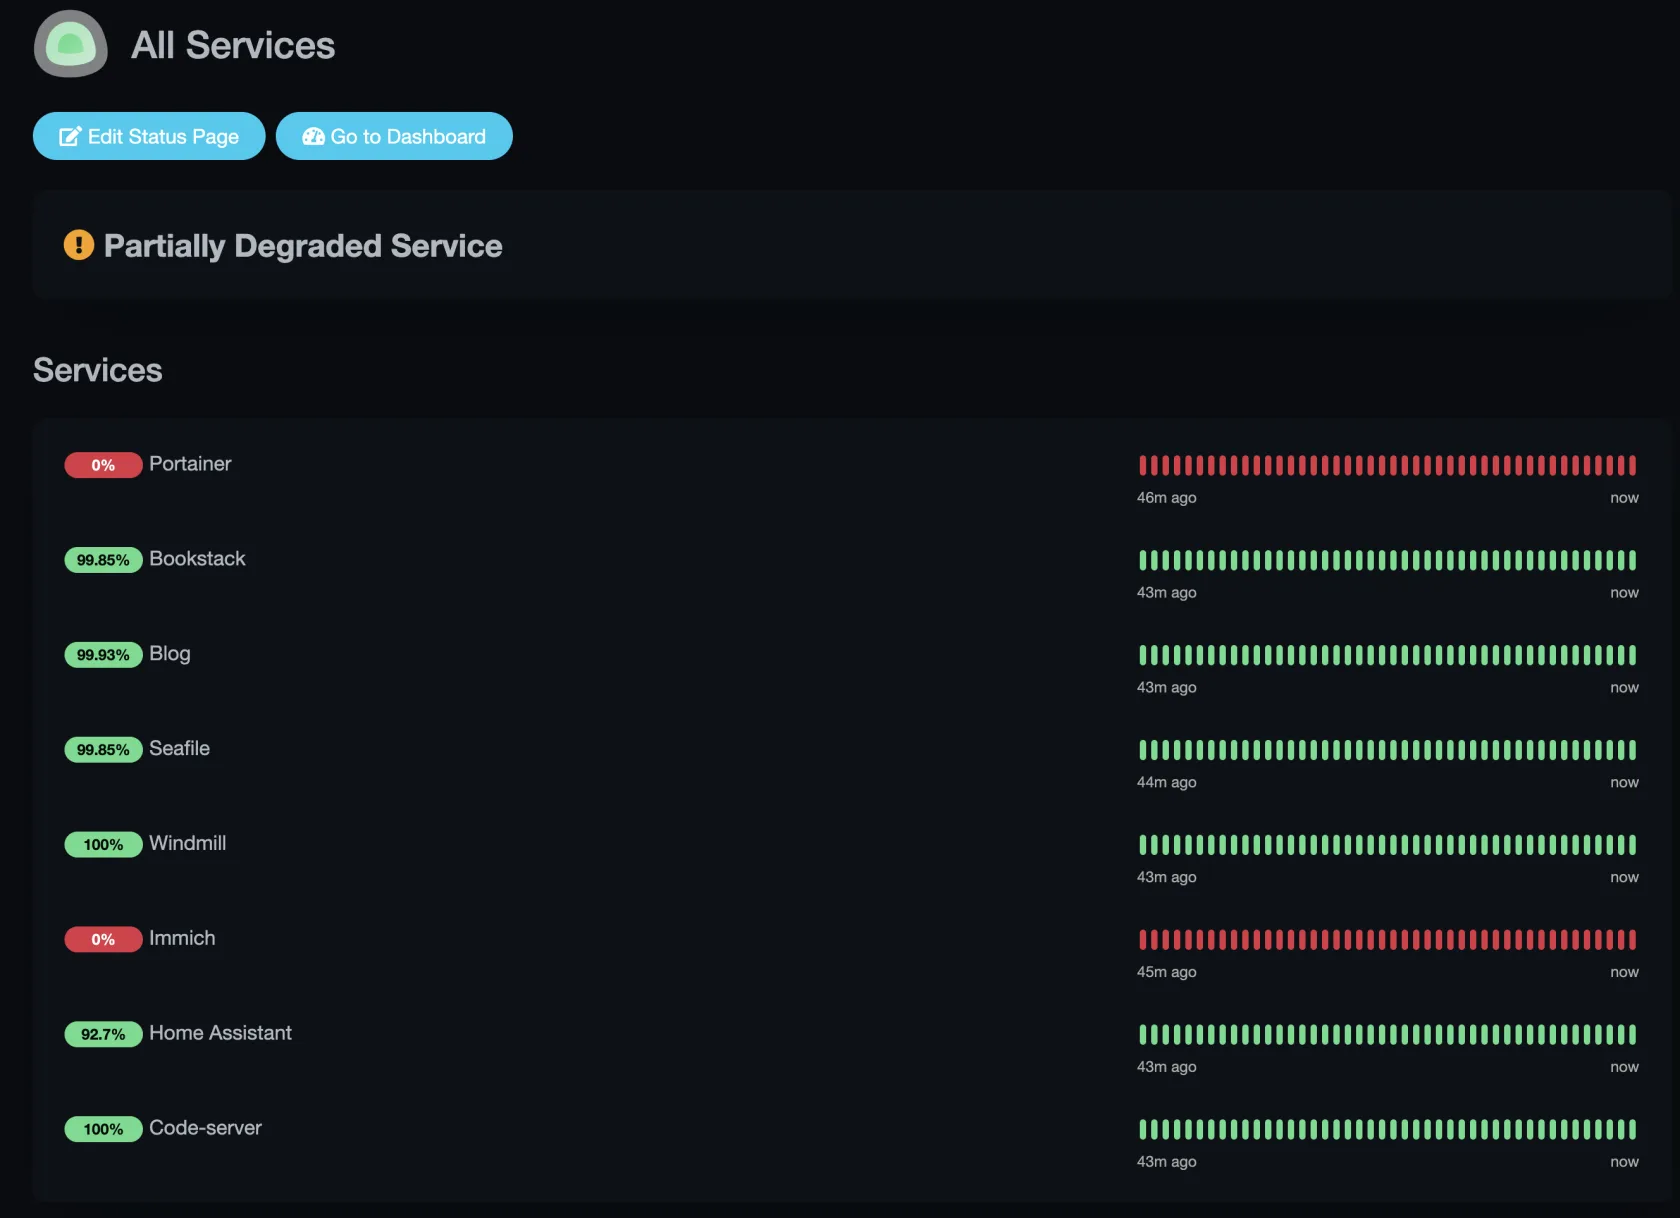
Task: Click the 'now' label in Immich's row
Action: click(1624, 971)
